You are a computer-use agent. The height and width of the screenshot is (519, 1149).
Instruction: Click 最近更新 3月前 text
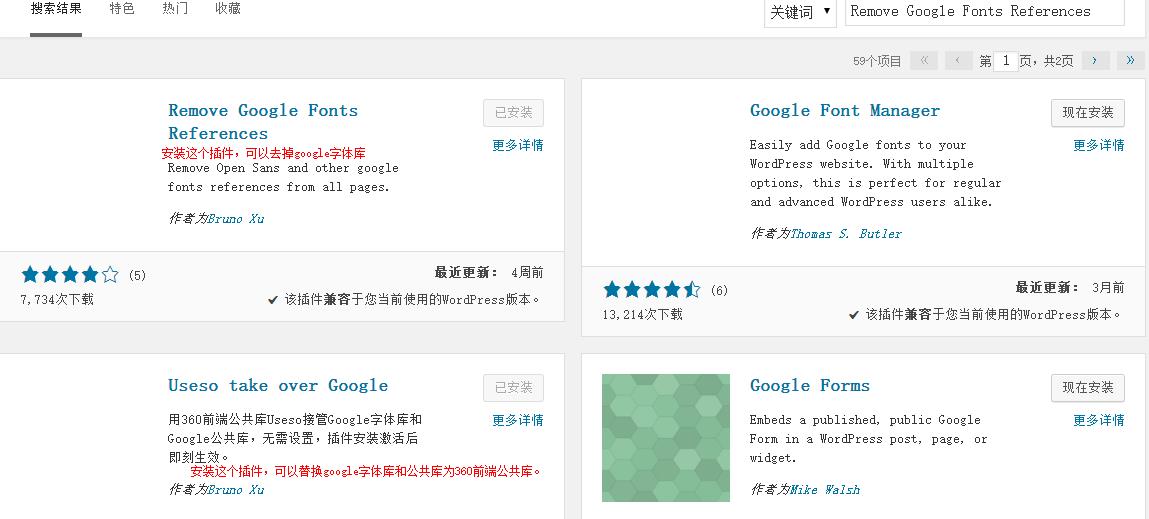coord(1070,287)
